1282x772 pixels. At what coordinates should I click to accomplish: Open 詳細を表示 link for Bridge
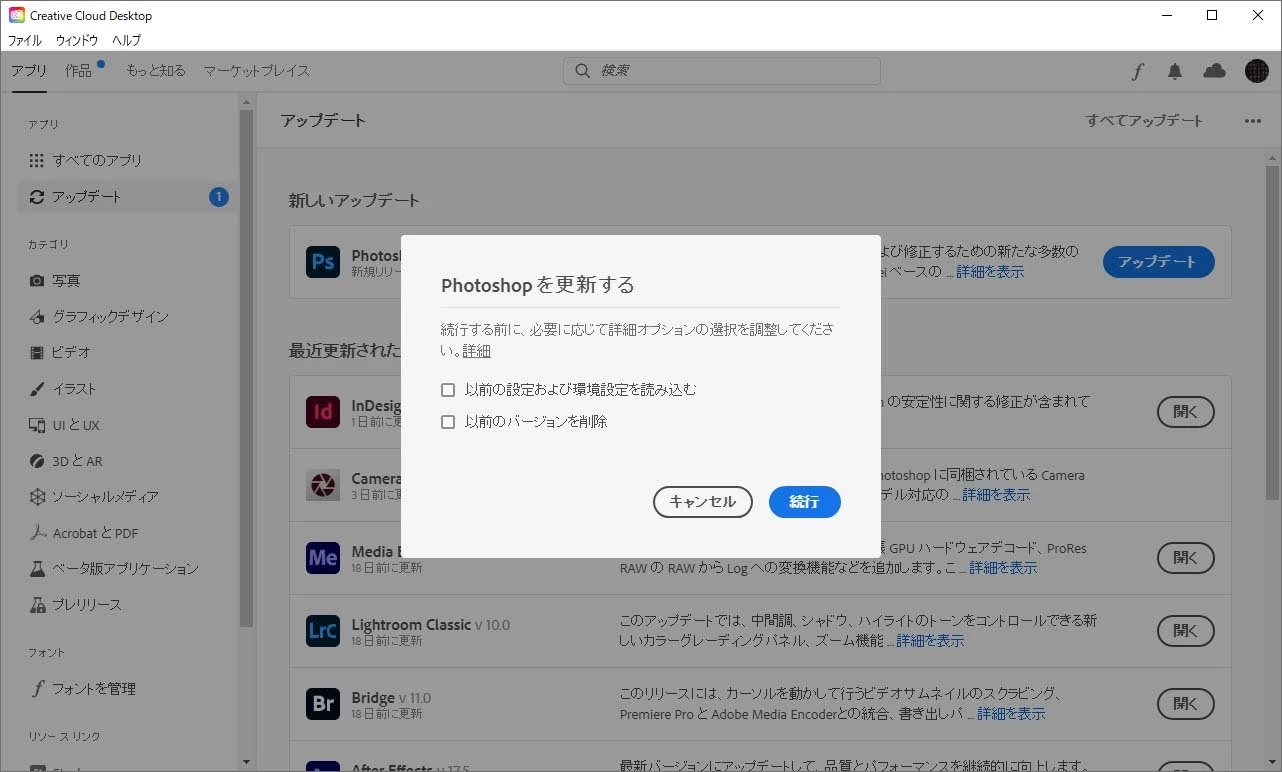click(1011, 714)
